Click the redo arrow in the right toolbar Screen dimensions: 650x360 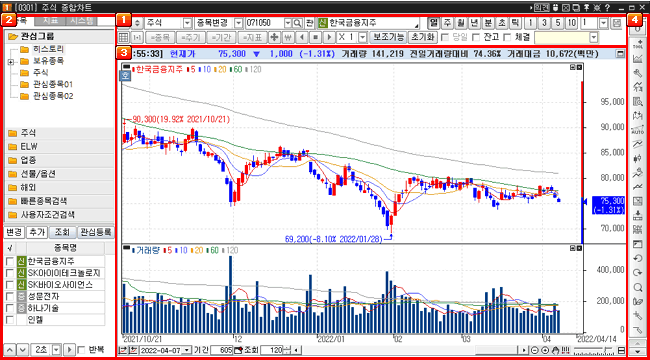coord(638,273)
